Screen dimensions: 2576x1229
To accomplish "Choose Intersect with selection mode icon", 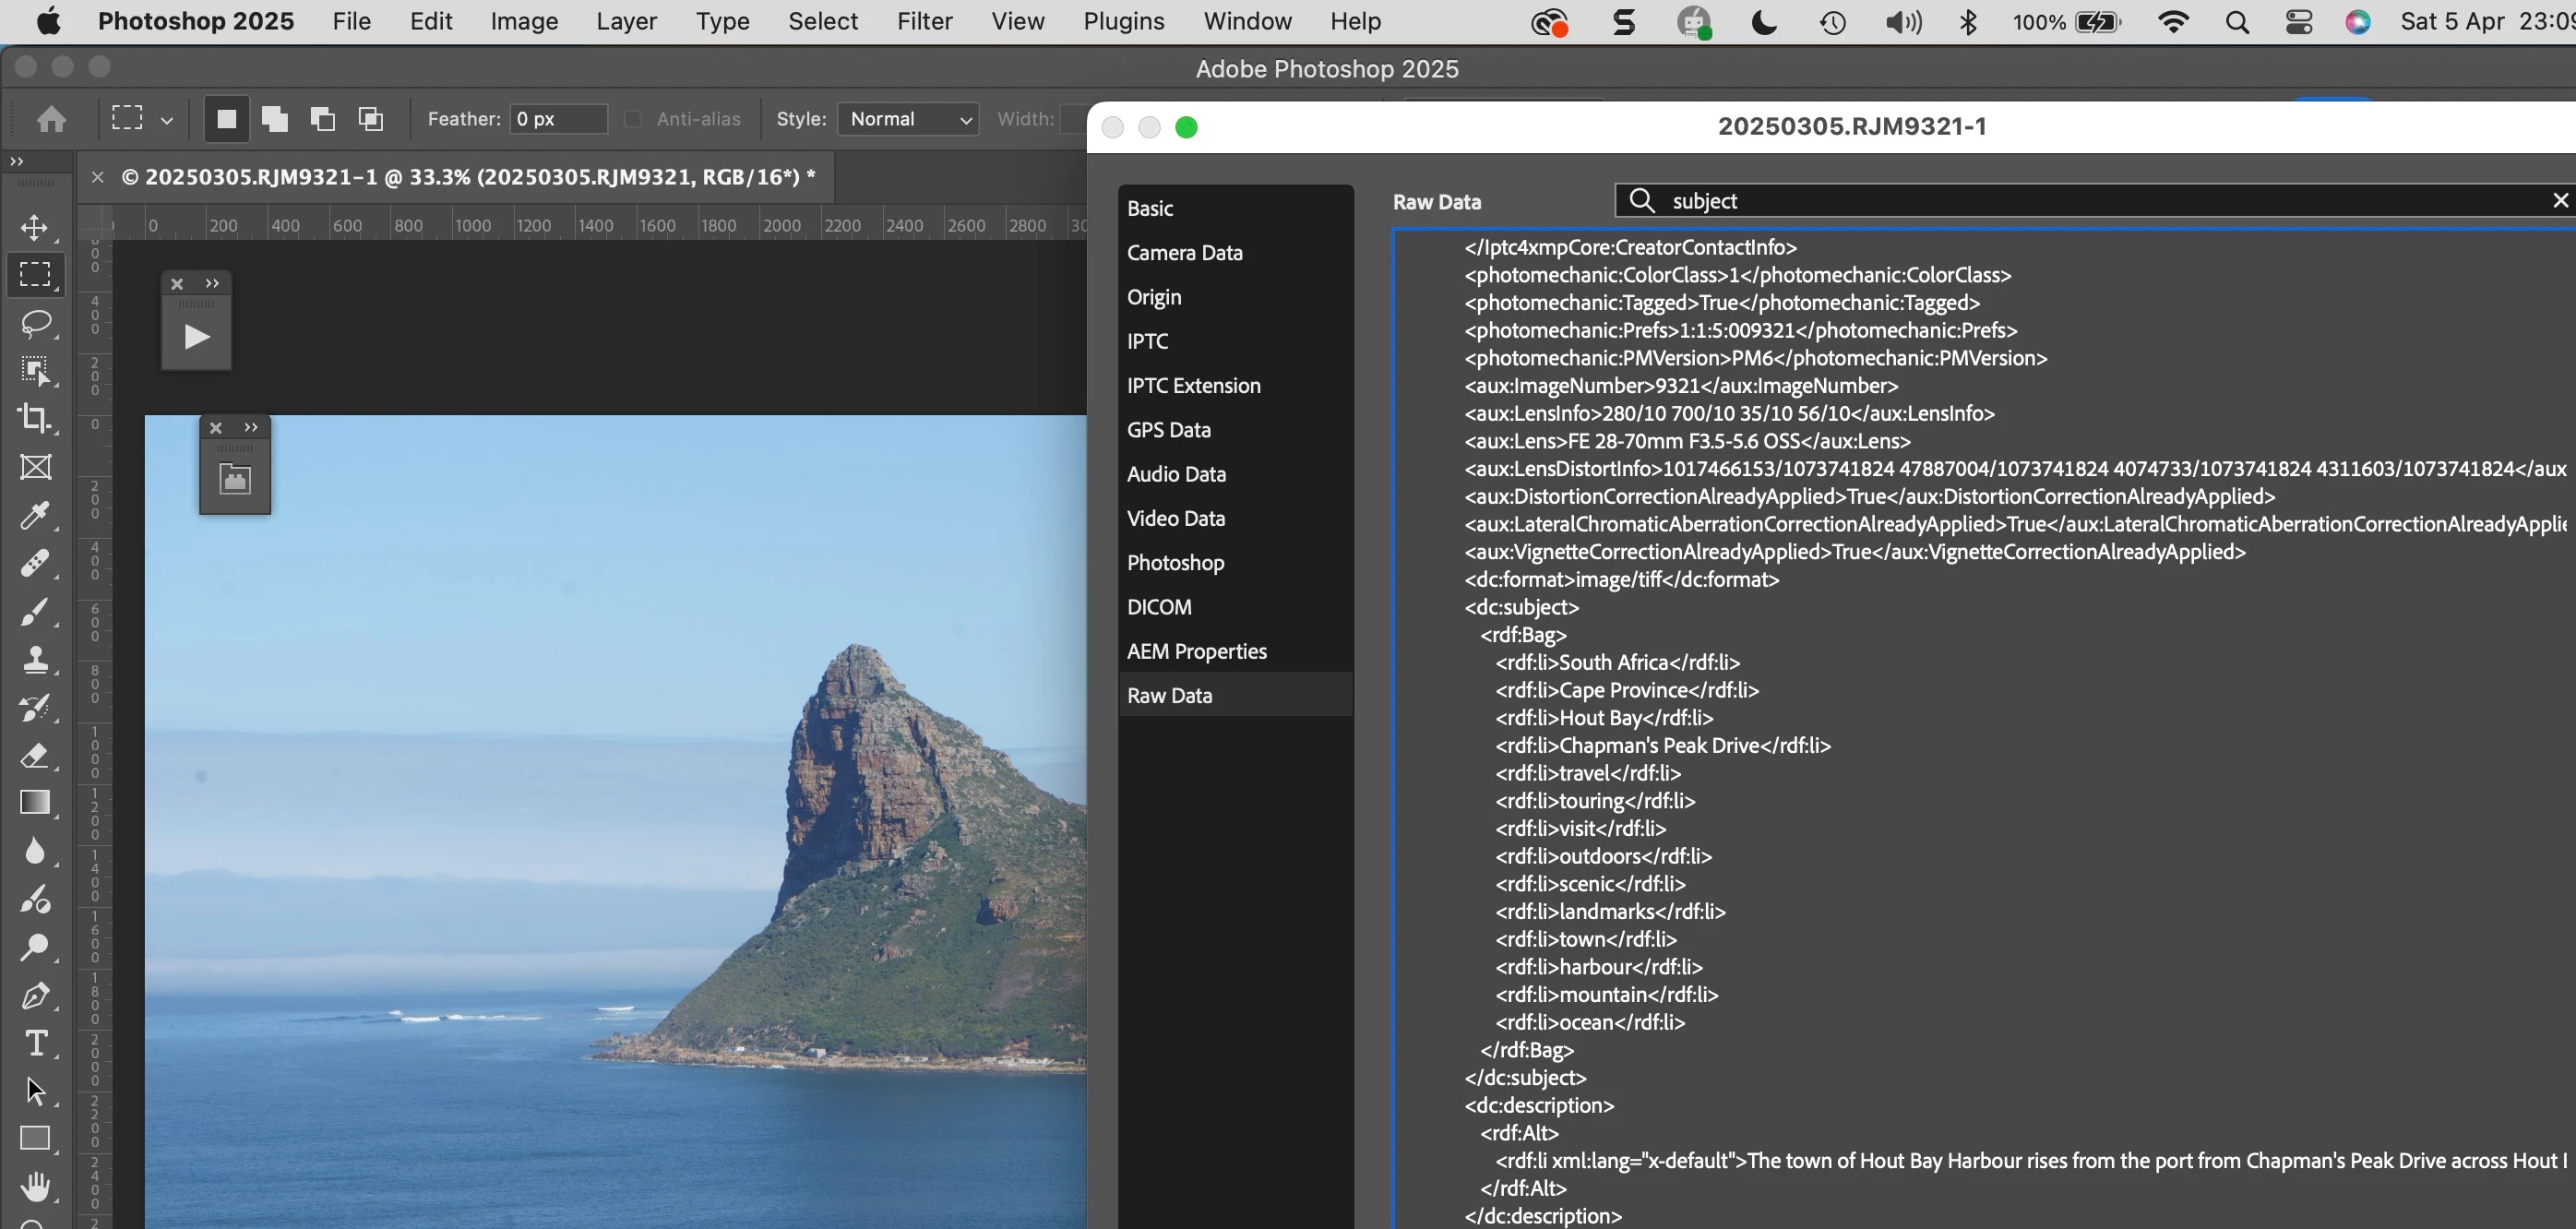I will (x=371, y=119).
